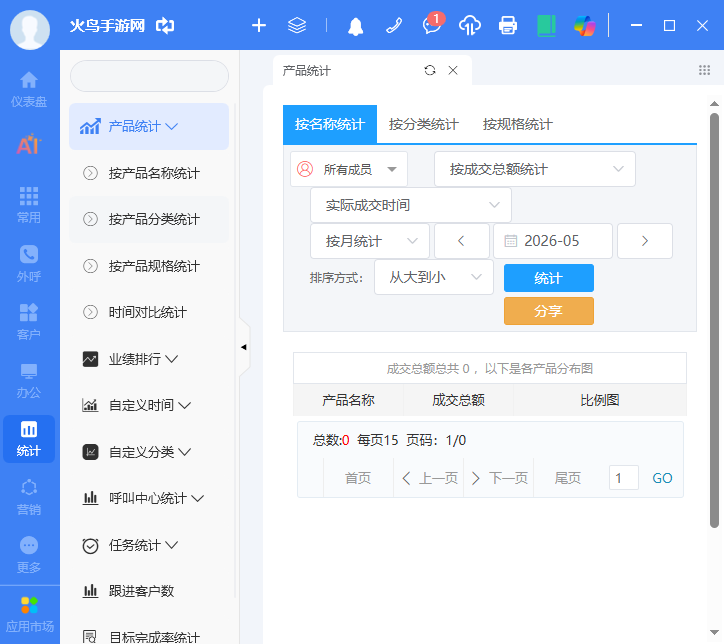
Task: Open the stacked layers icon
Action: 296,25
